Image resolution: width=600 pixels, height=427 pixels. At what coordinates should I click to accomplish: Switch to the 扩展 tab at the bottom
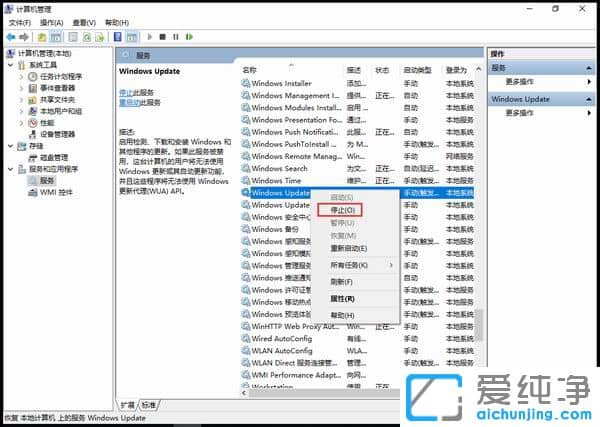(x=127, y=405)
